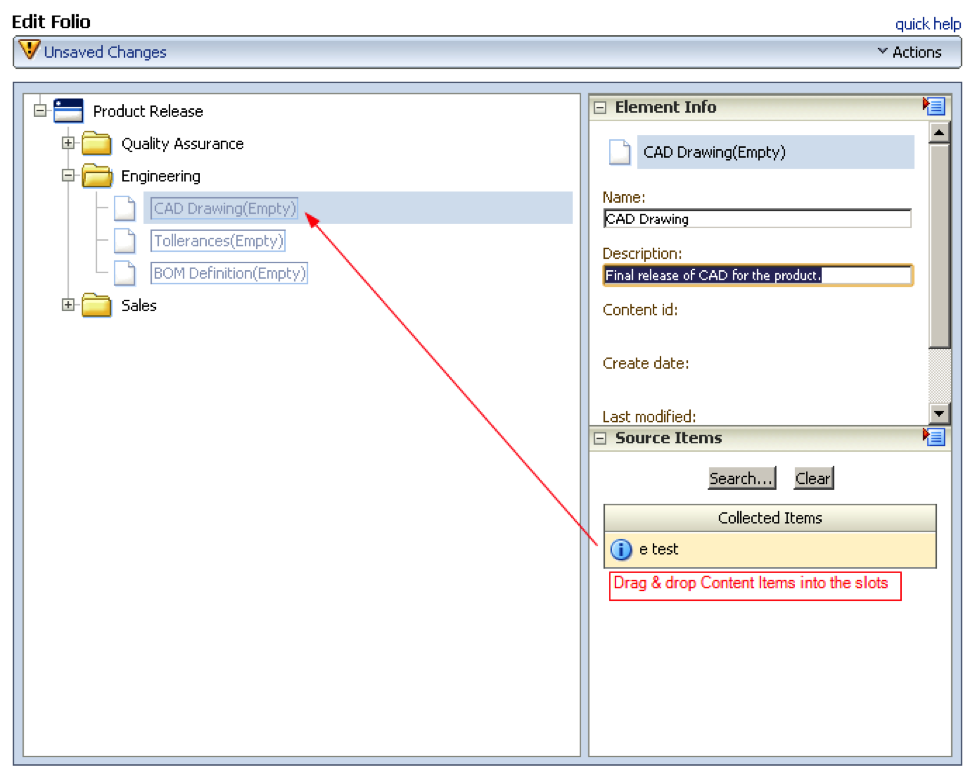Collapse the Engineering folder node

pyautogui.click(x=68, y=175)
